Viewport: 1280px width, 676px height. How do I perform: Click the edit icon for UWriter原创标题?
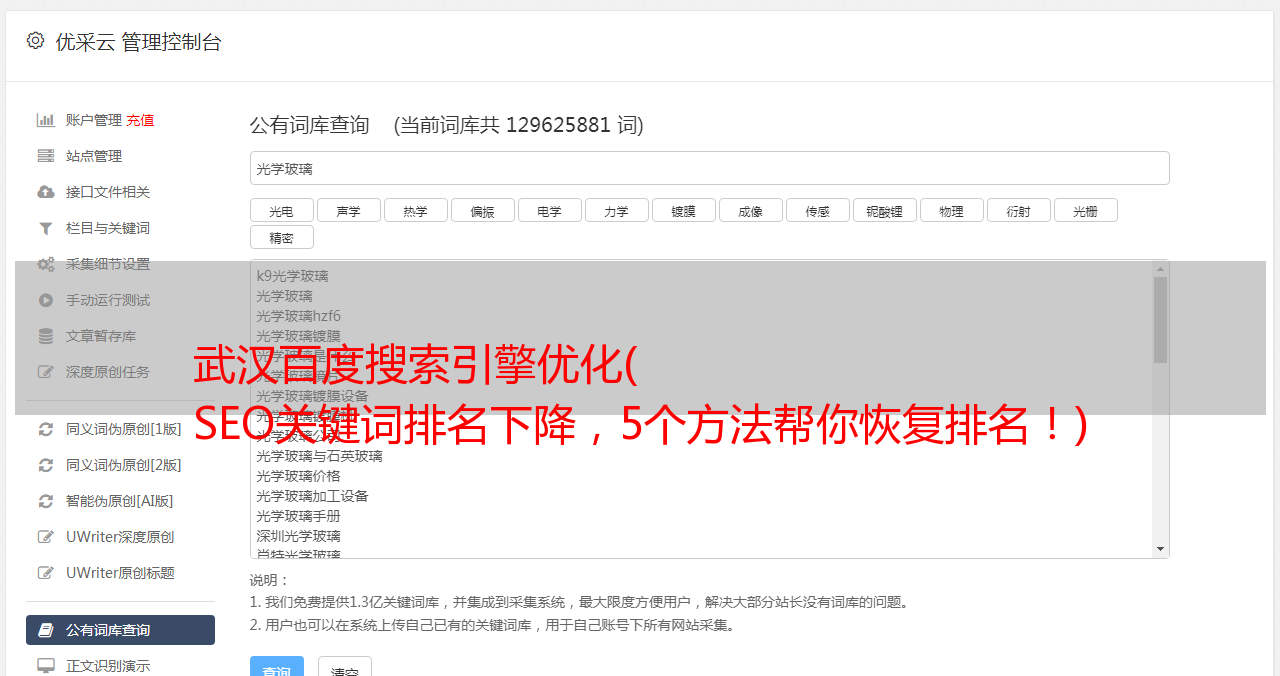point(45,573)
